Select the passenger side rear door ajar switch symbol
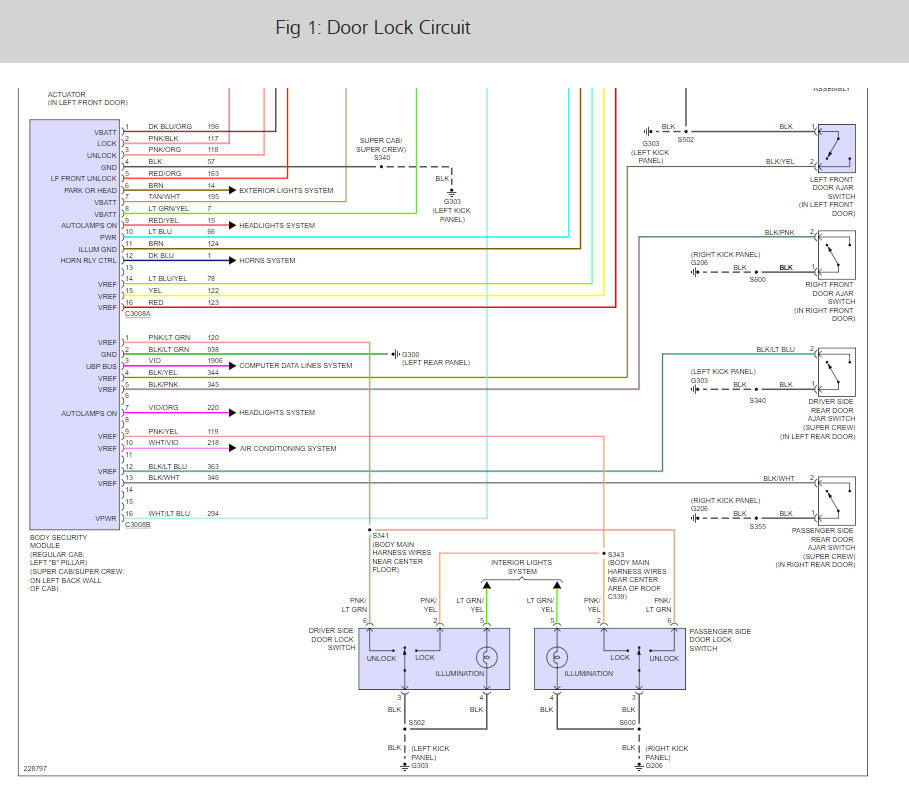 pos(837,500)
